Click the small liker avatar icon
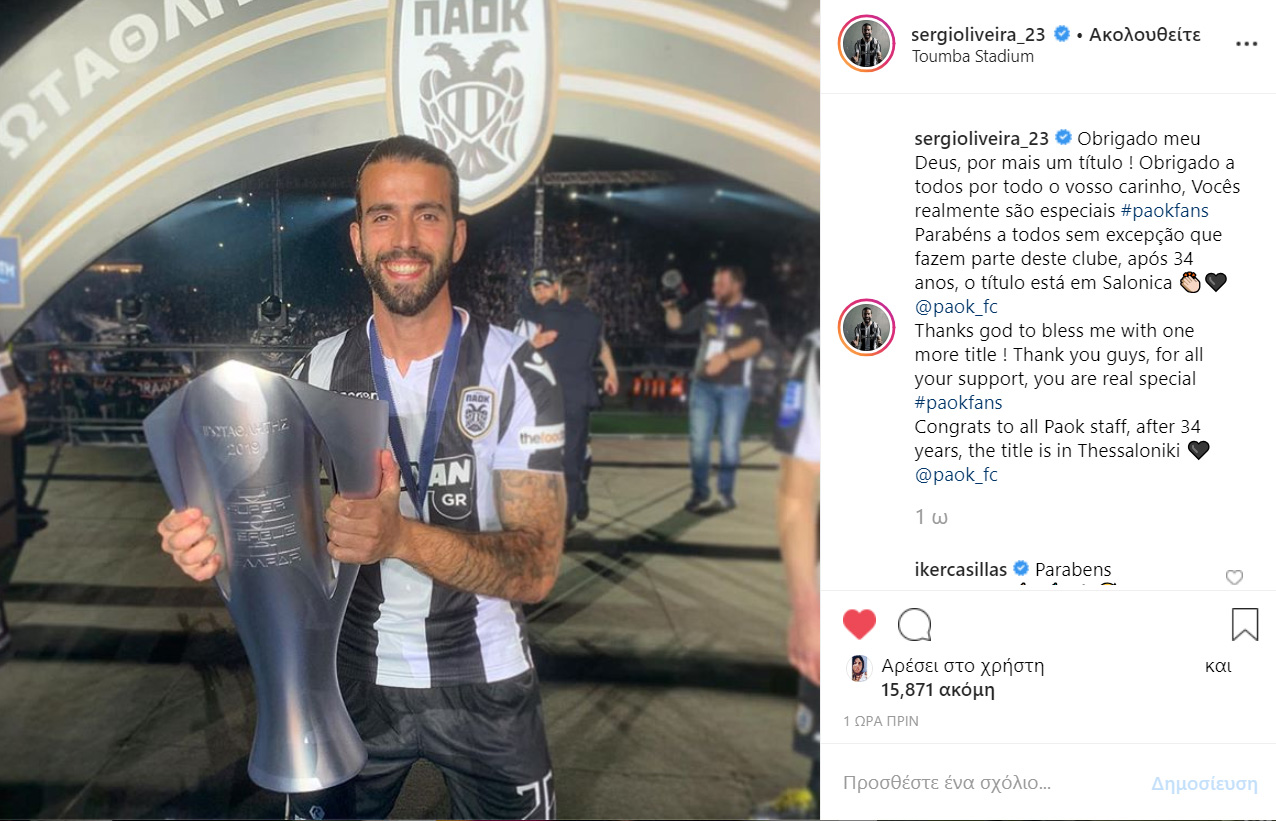This screenshot has height=821, width=1276. [x=860, y=669]
